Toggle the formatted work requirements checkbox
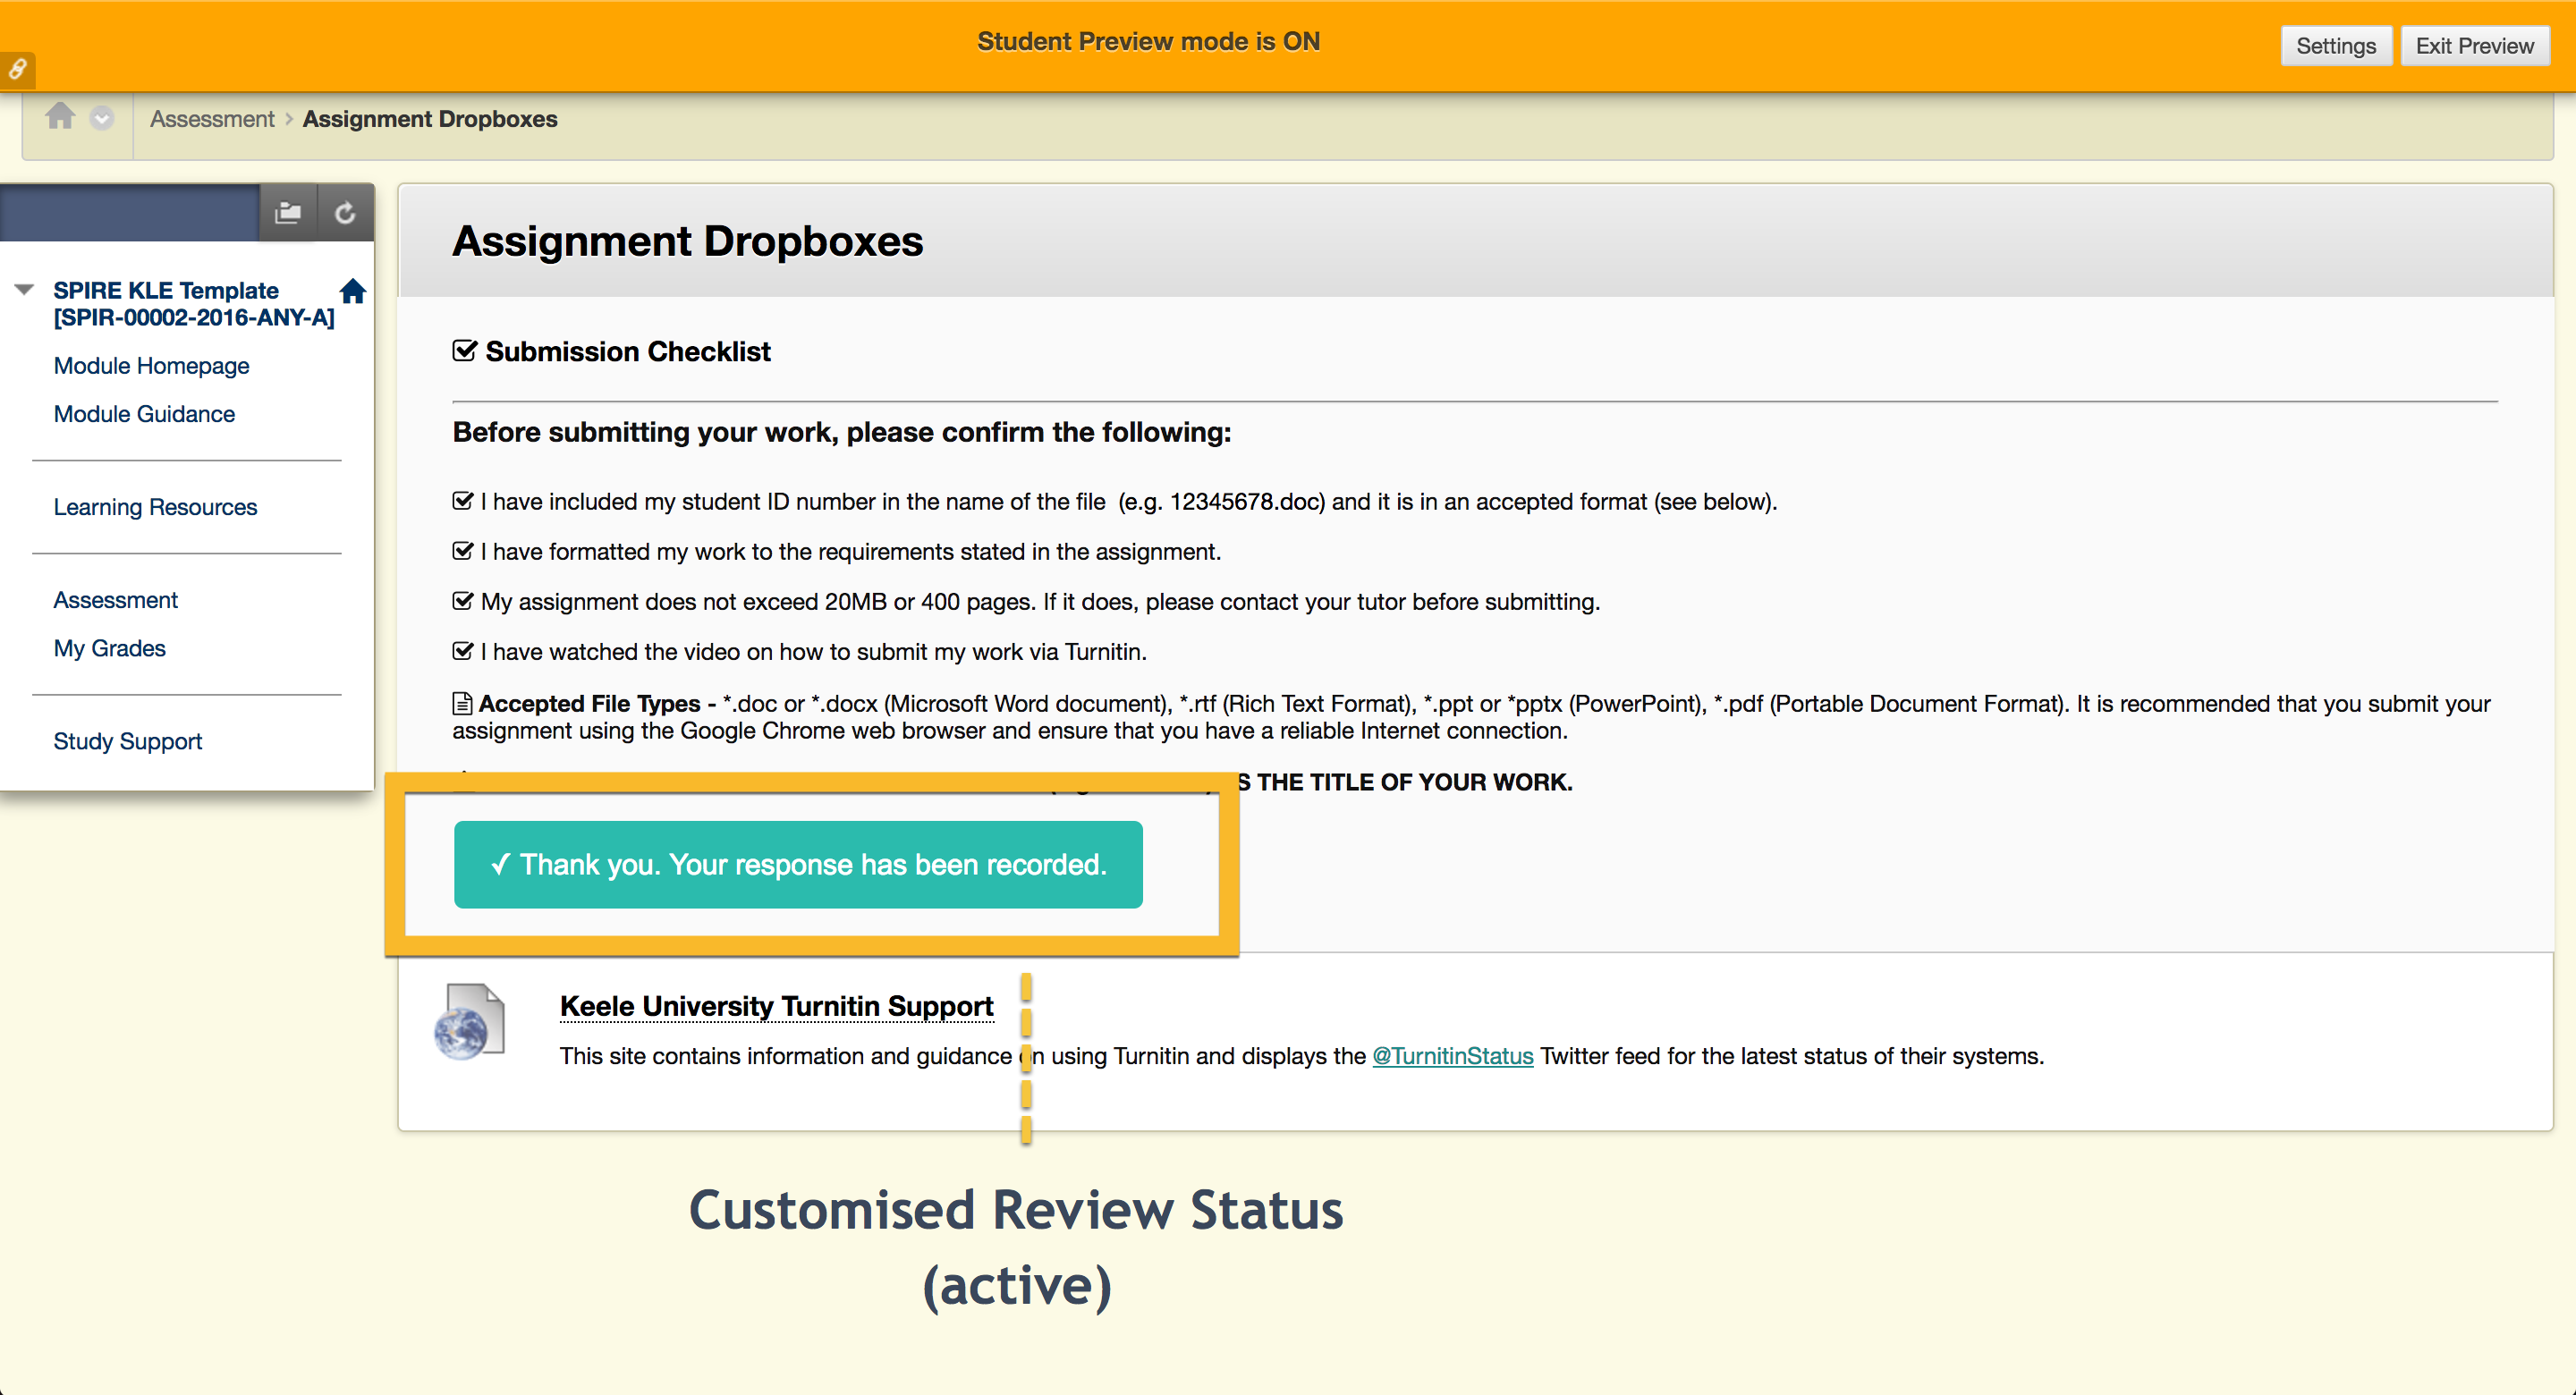 point(462,551)
